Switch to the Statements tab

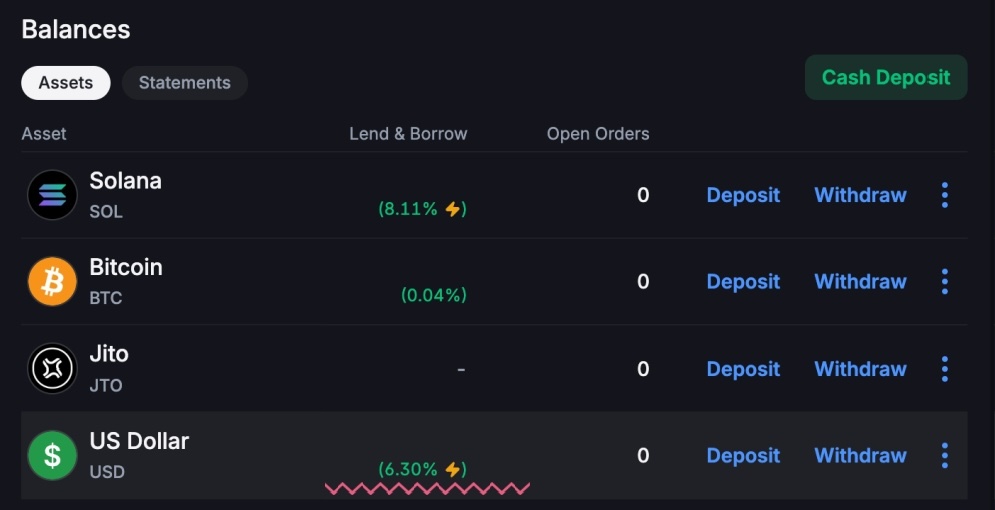185,83
